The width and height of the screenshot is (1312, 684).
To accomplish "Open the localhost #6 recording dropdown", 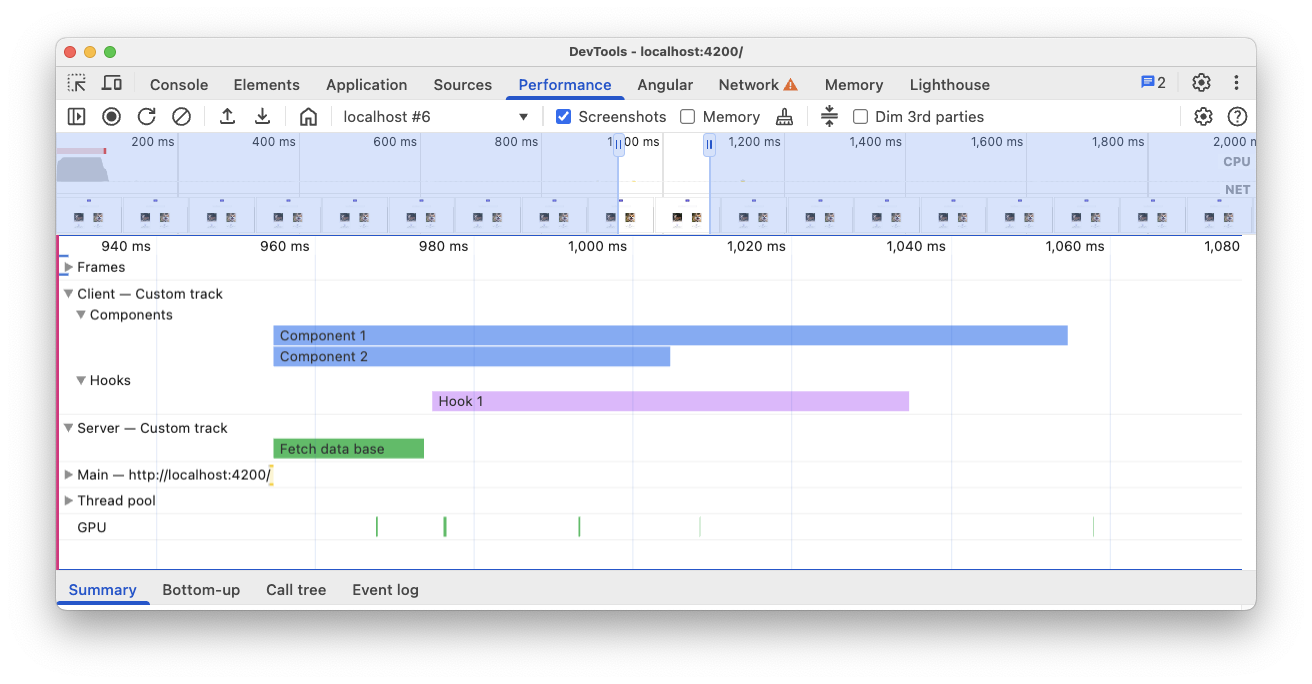I will (523, 116).
